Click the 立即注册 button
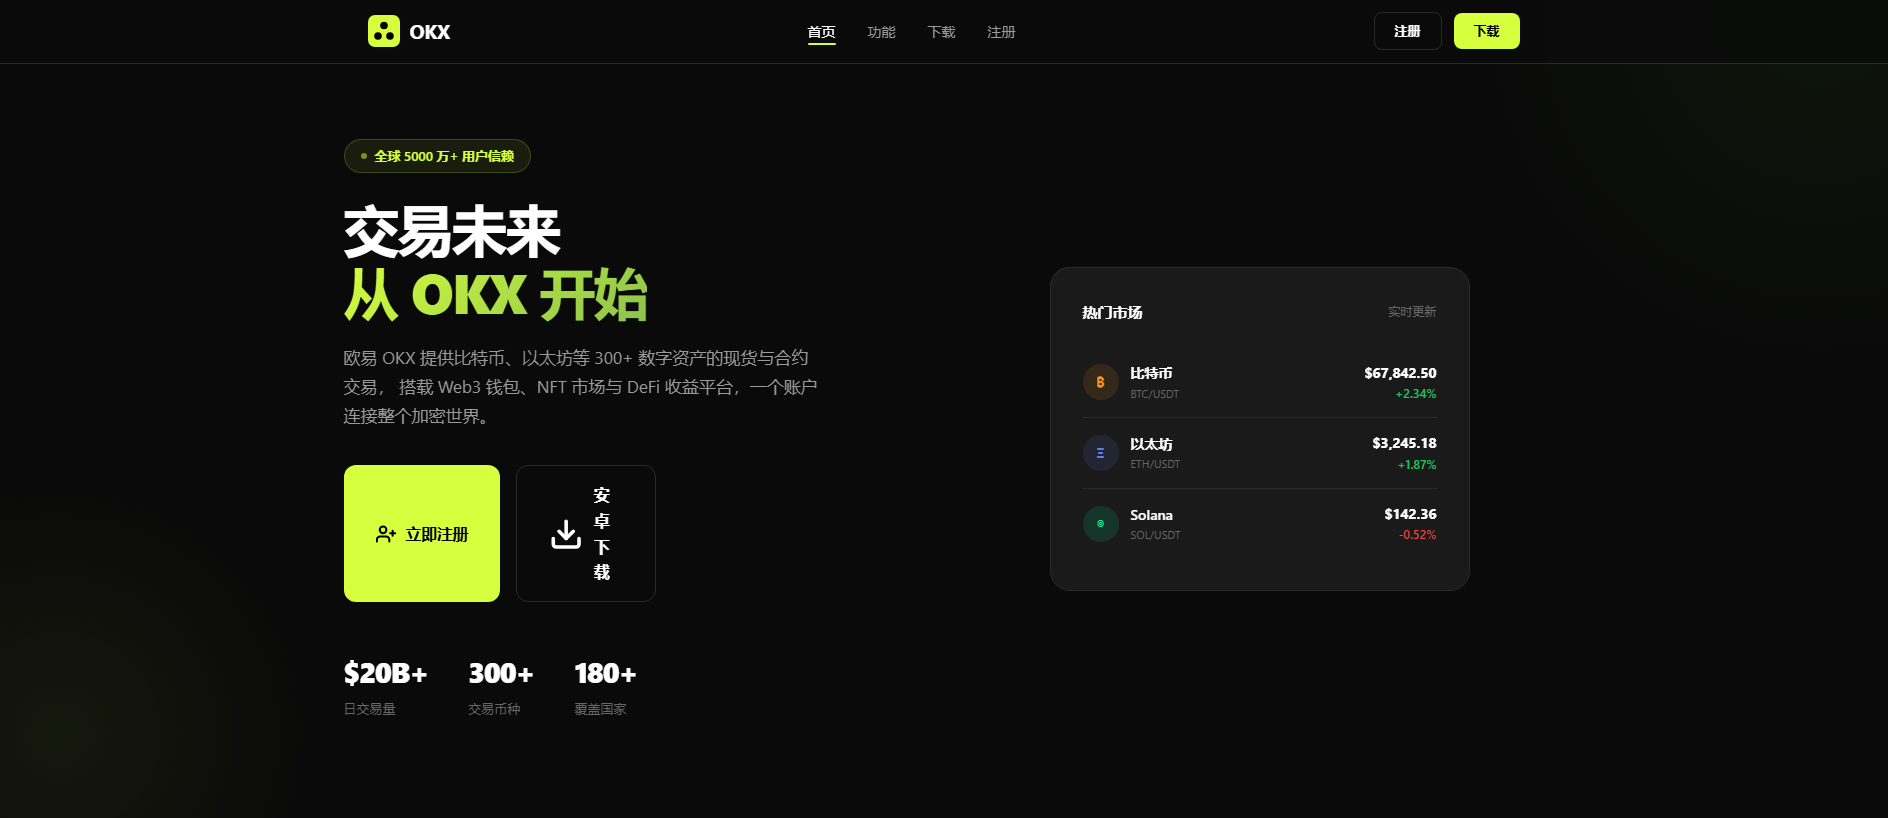The width and height of the screenshot is (1888, 818). (422, 533)
